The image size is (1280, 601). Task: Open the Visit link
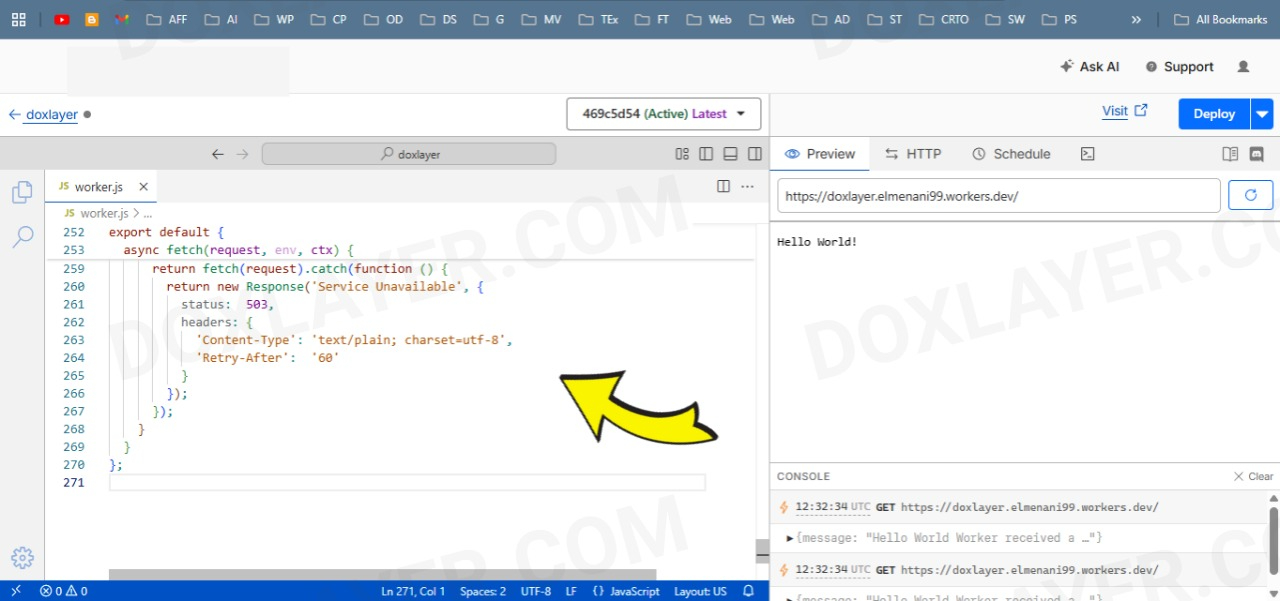1125,111
